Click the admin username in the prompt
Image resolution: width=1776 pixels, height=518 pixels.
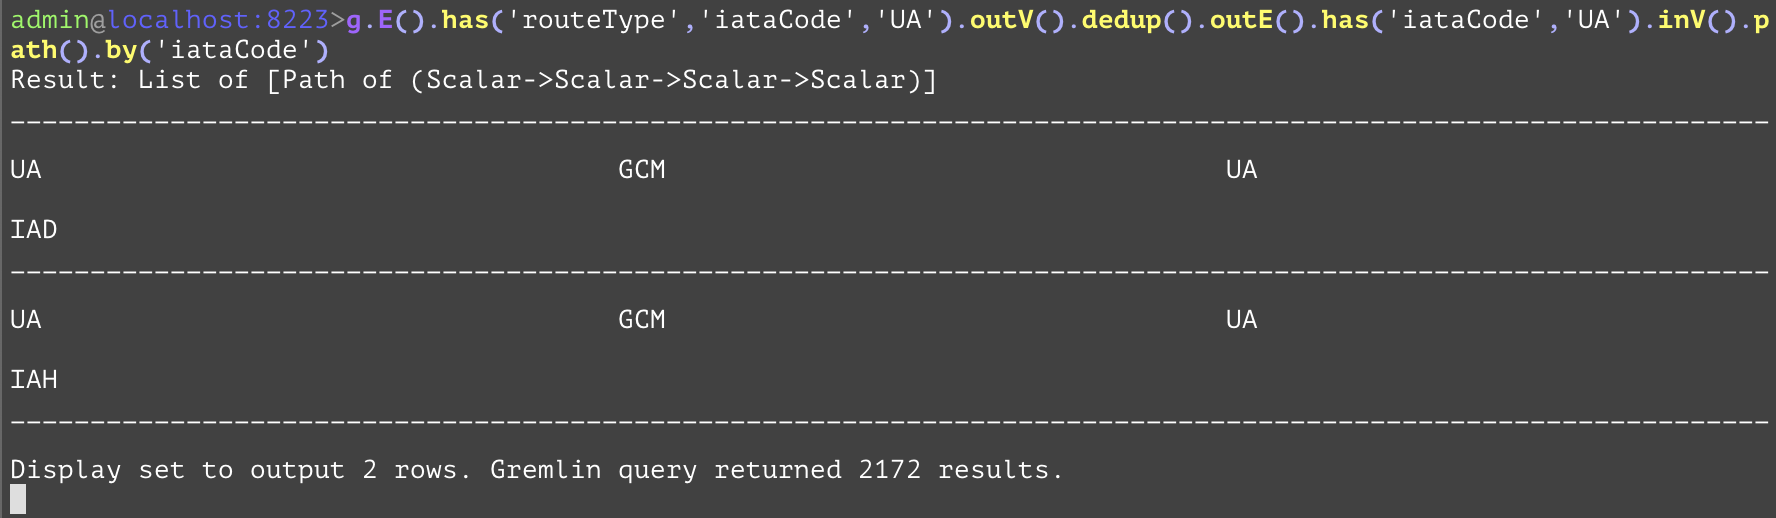pyautogui.click(x=50, y=20)
